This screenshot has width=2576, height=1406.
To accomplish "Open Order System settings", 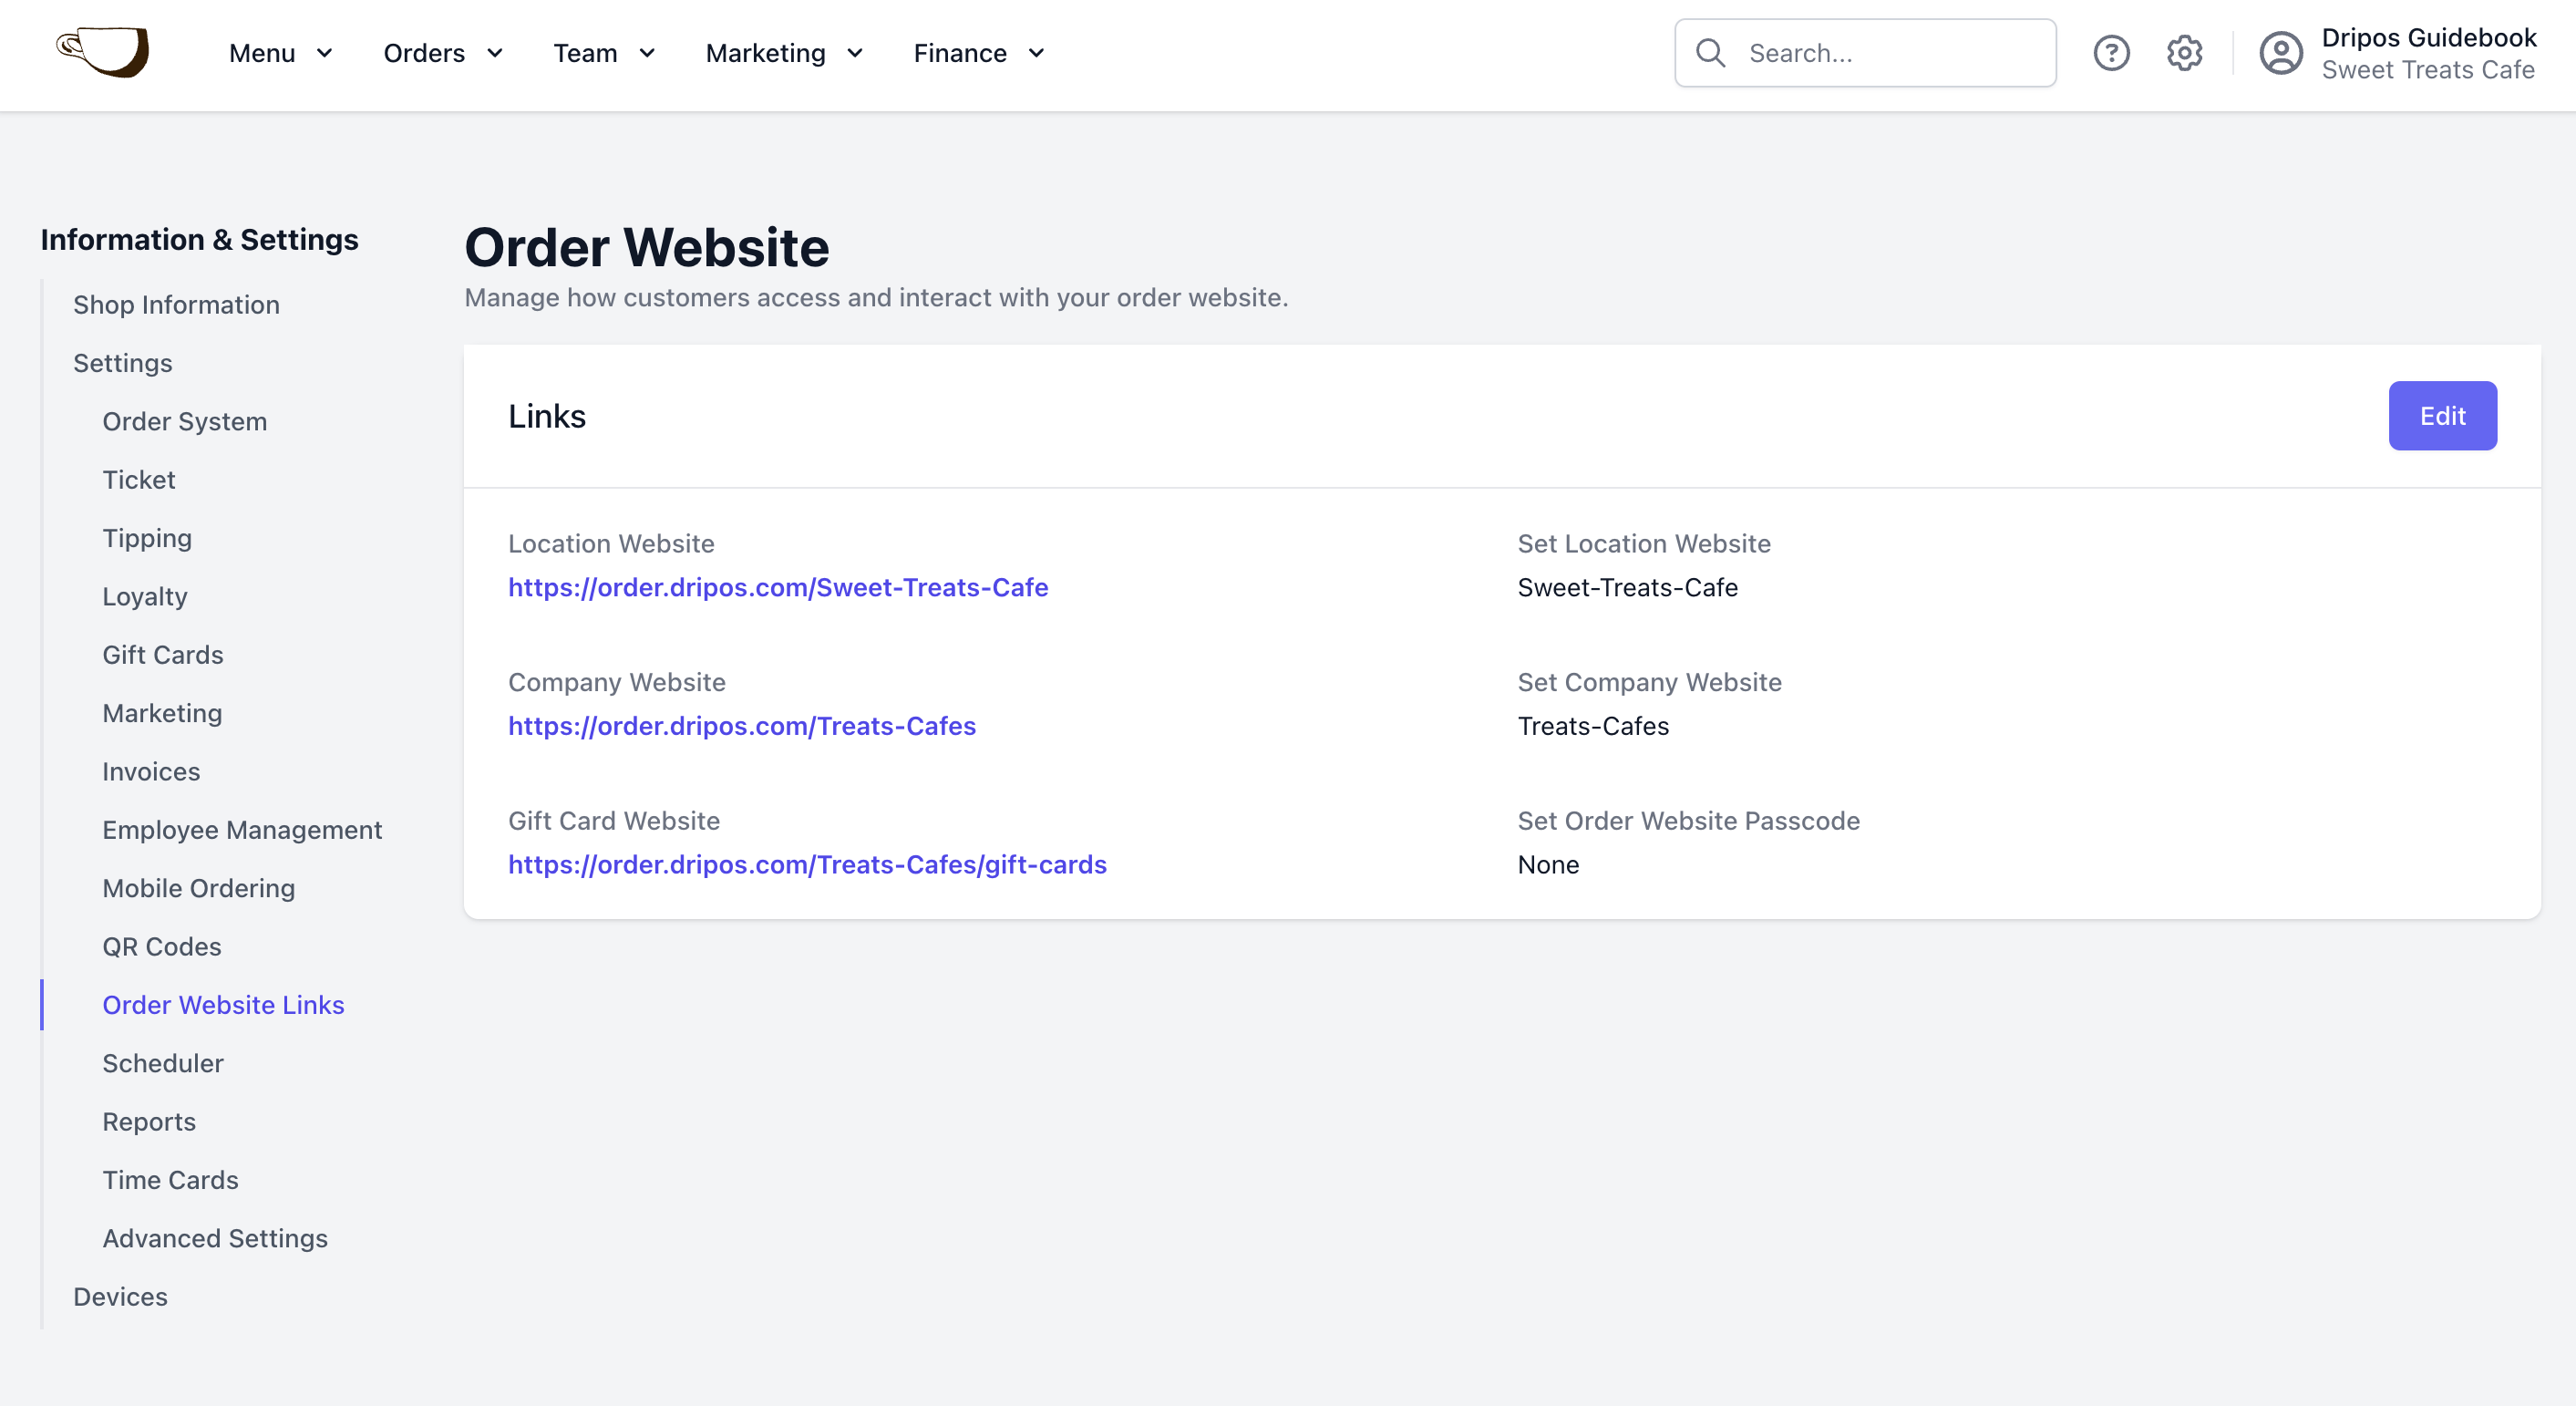I will point(185,421).
